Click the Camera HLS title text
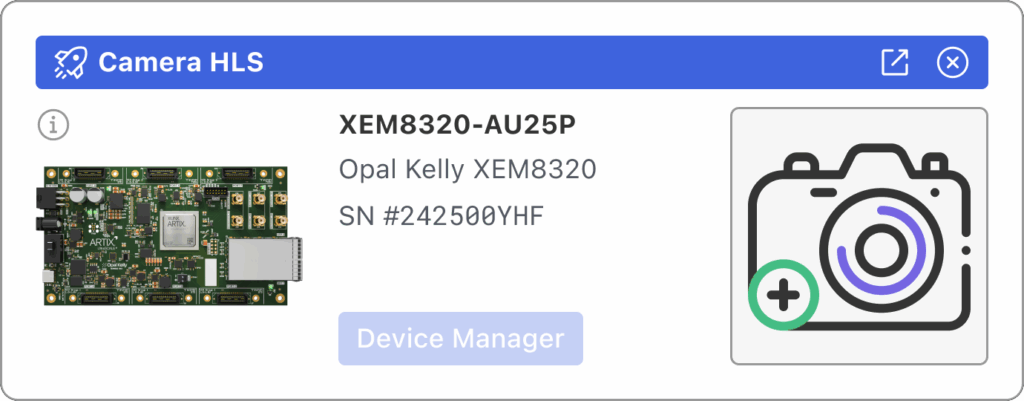Viewport: 1024px width, 401px height. point(181,63)
